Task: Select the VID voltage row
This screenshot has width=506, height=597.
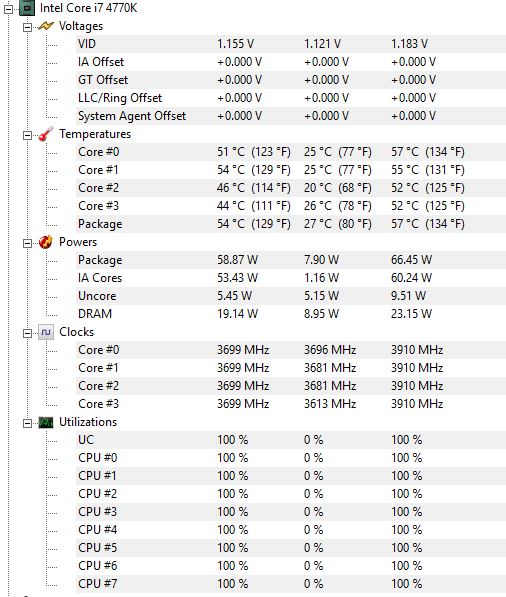Action: tap(291, 44)
